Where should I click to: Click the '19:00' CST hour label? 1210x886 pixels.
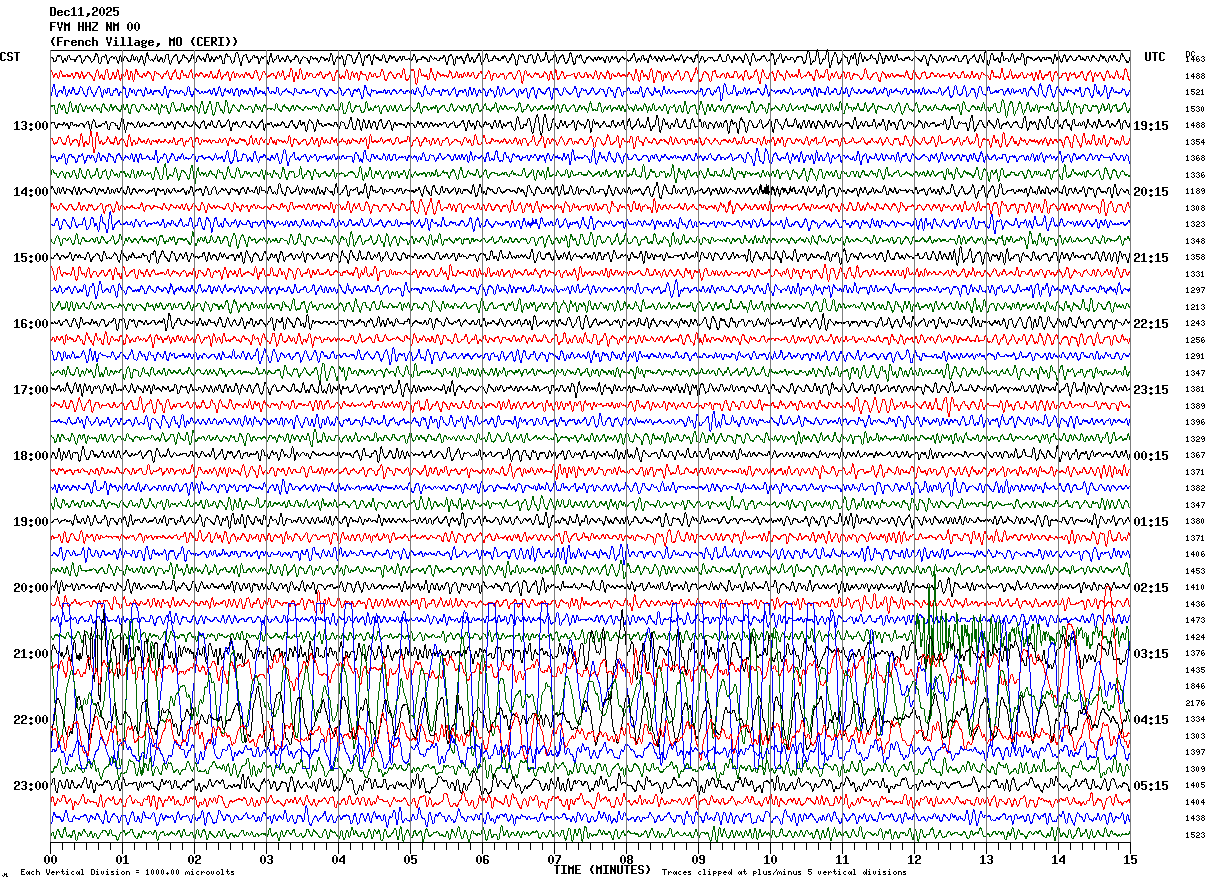pos(31,522)
